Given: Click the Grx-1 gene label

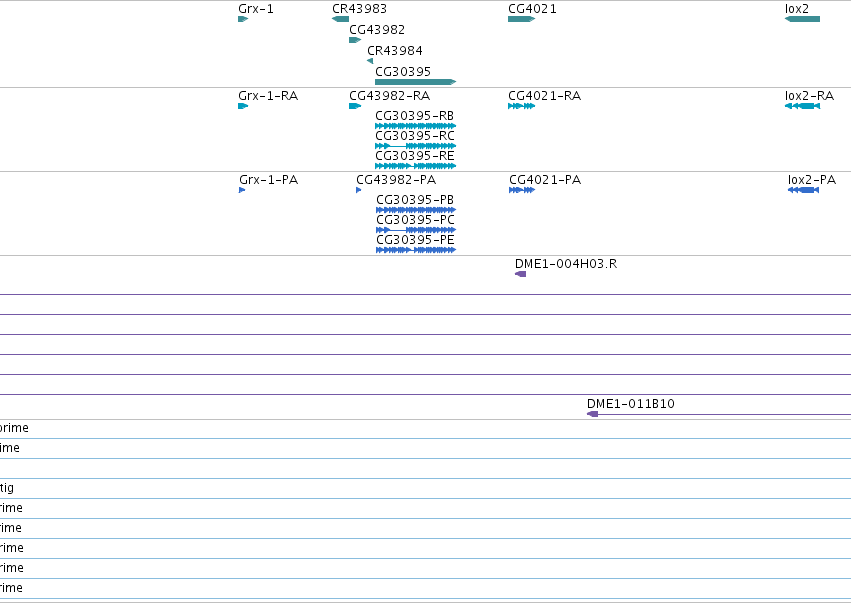Looking at the screenshot, I should [x=256, y=9].
